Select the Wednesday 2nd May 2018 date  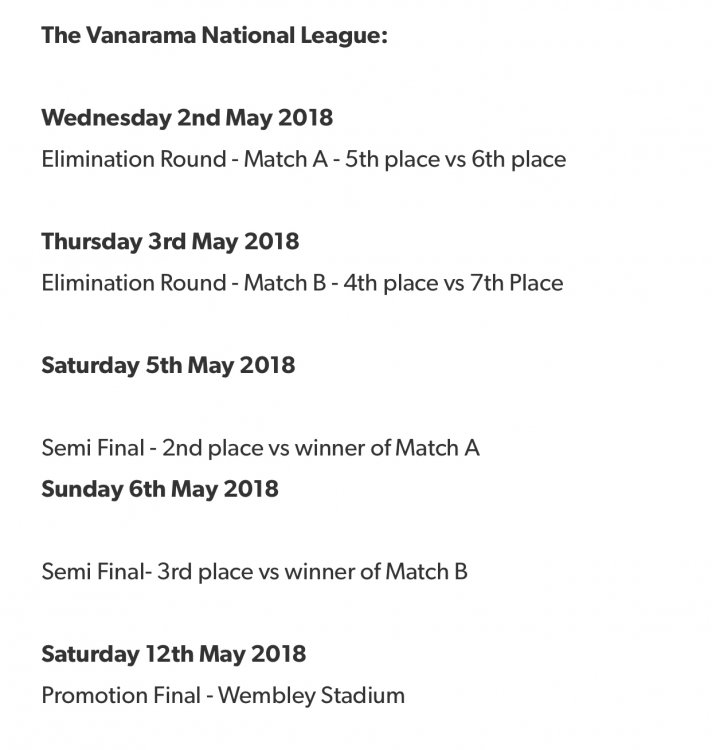[187, 117]
